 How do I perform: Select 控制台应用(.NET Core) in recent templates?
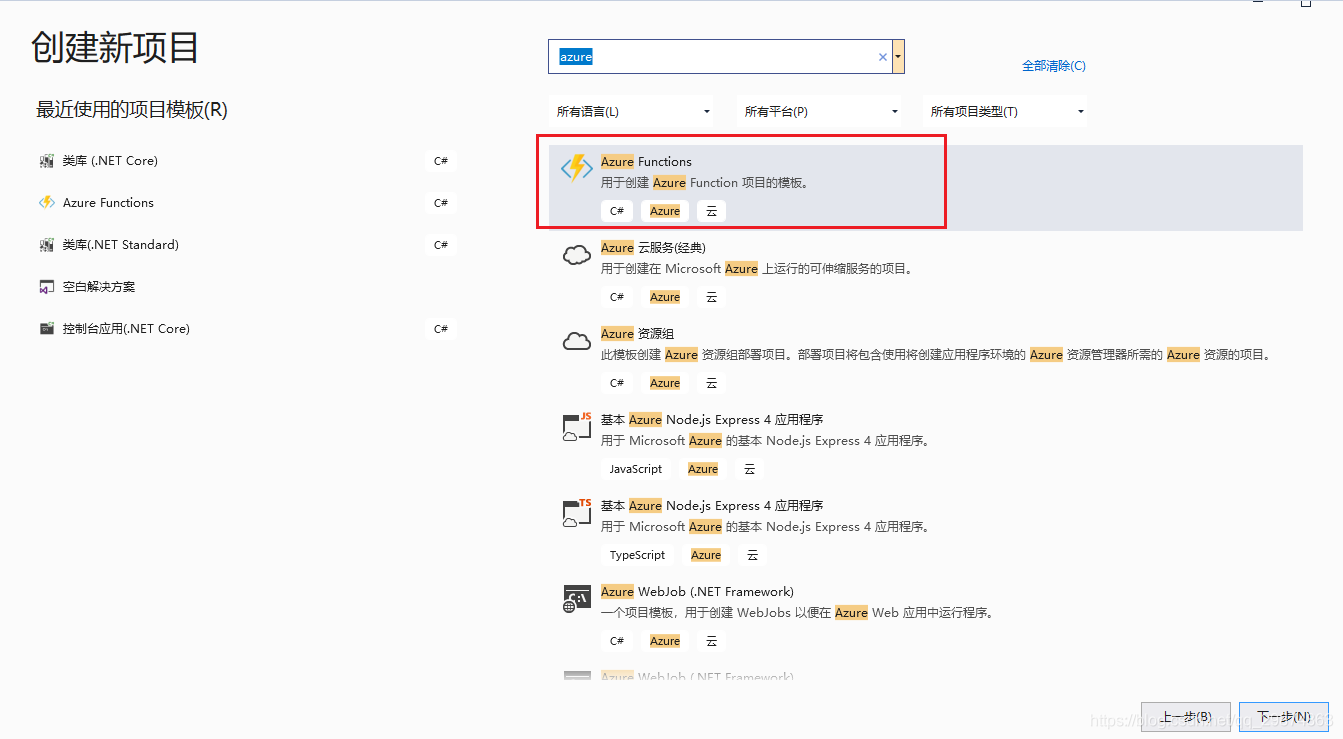click(126, 329)
